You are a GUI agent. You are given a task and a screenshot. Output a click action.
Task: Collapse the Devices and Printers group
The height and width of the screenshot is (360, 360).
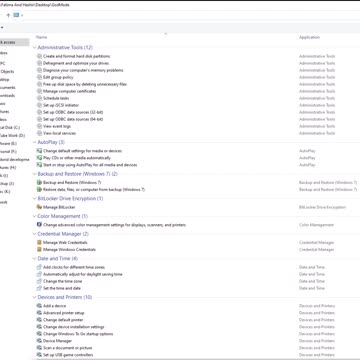[35, 297]
